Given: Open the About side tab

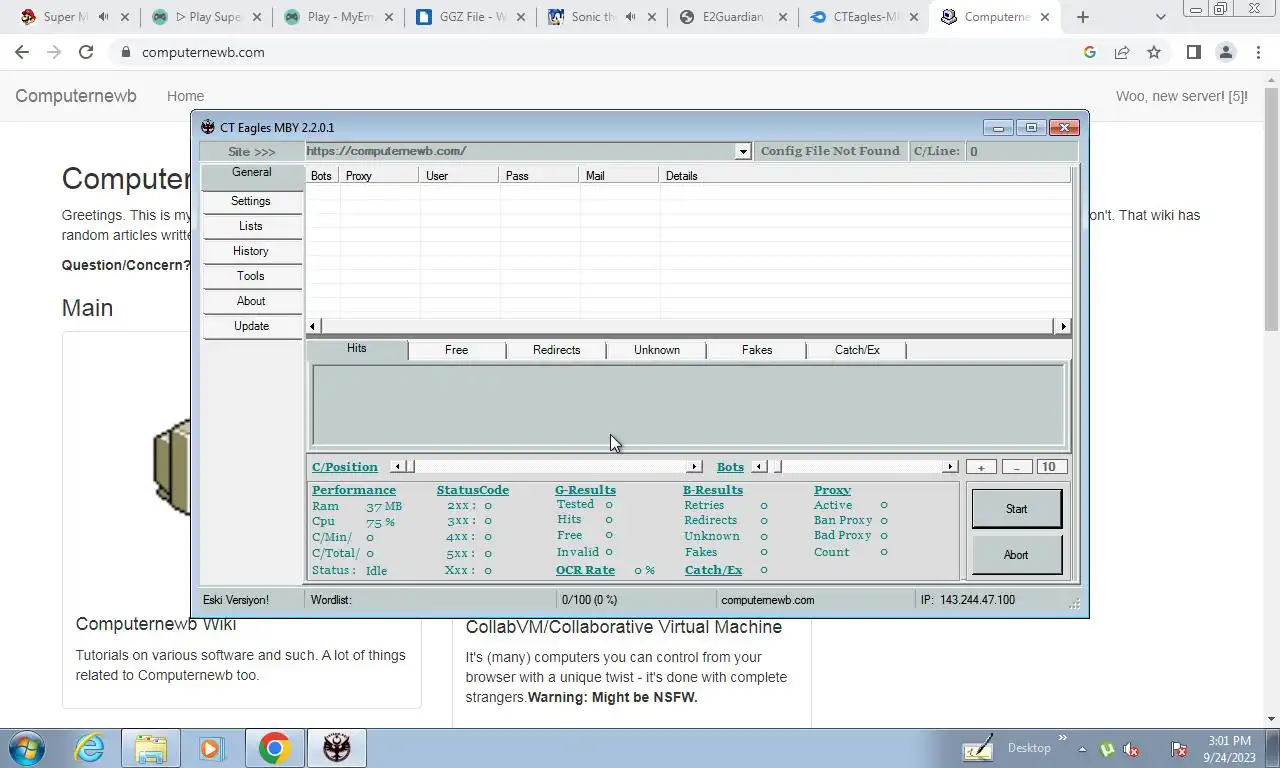Looking at the screenshot, I should tap(251, 301).
